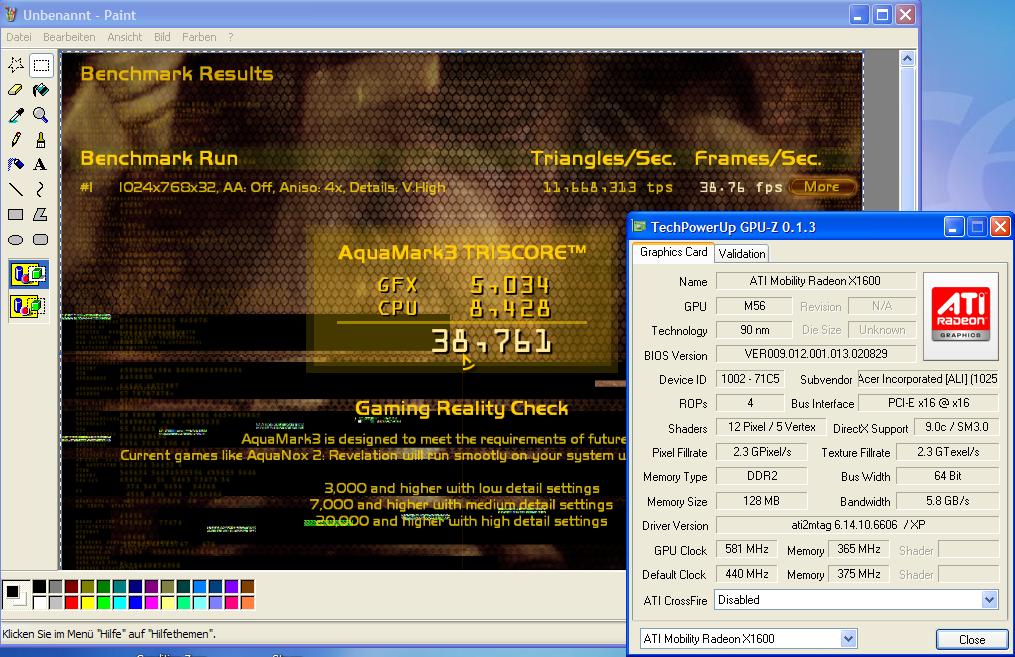Click the ATI Radeon logo in GPU-Z
Screen dimensions: 1015x657
961,316
